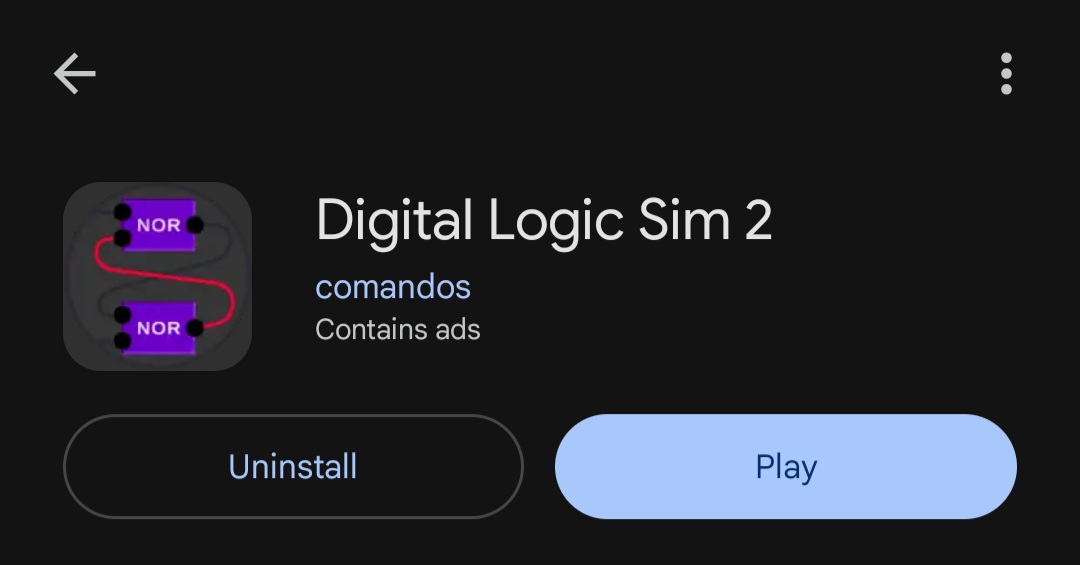
Task: Tap the Digital Logic Sim 2 app icon
Action: (157, 276)
